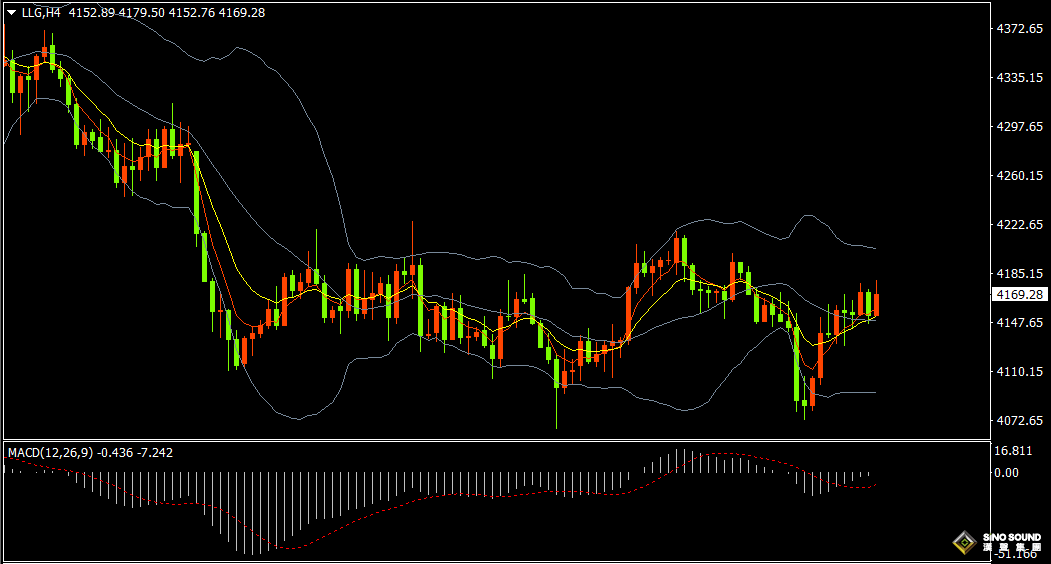Click the 0.00 MACD zero level label

1006,473
